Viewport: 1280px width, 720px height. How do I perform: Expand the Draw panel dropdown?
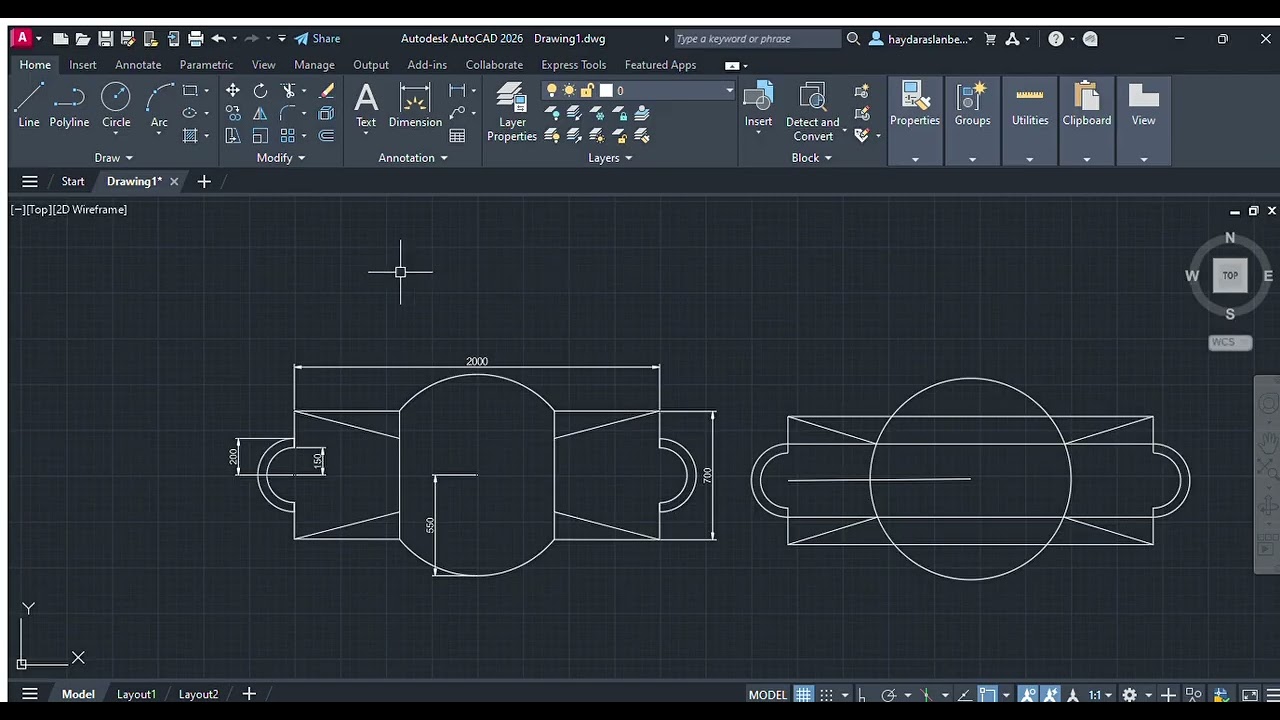coord(114,158)
